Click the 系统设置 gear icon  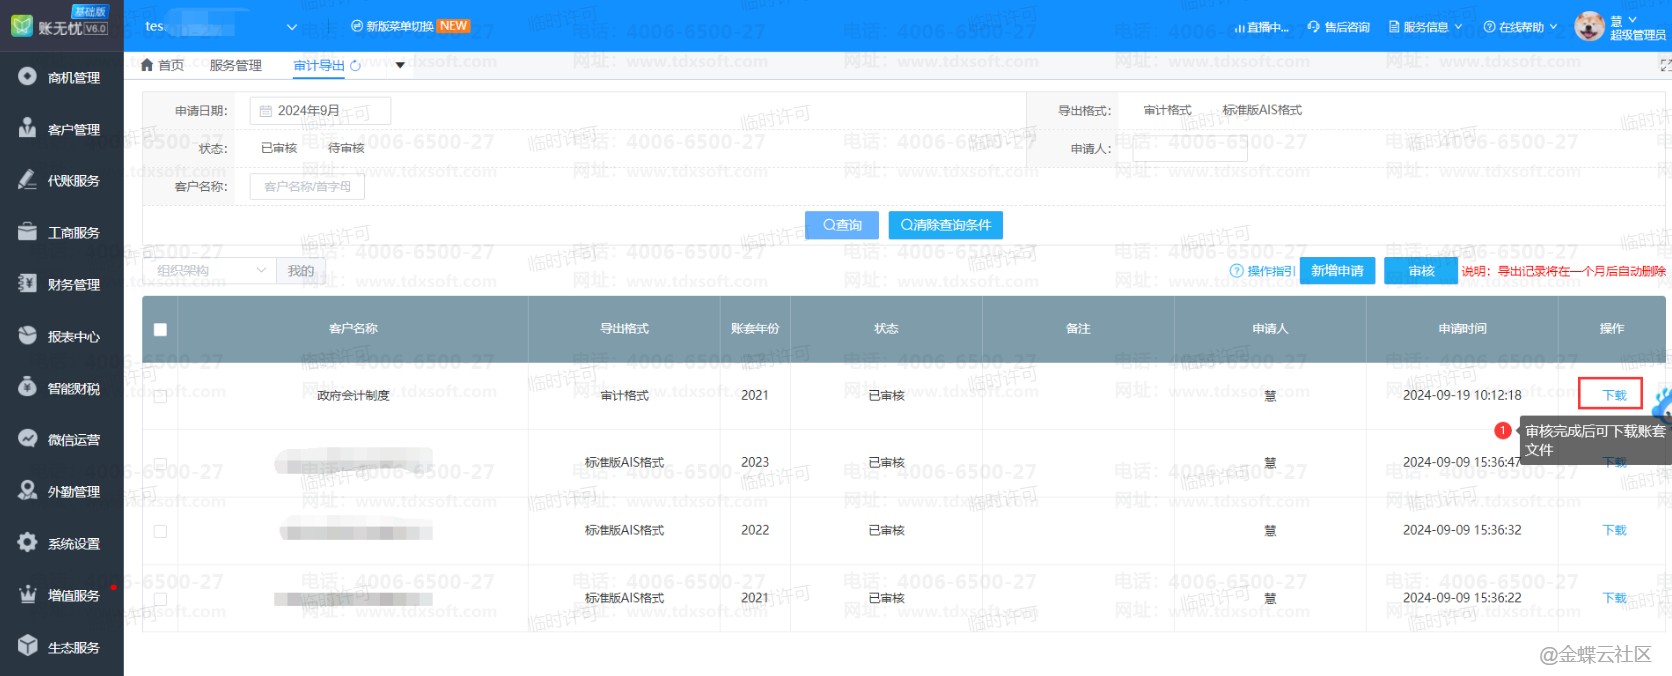click(x=27, y=543)
